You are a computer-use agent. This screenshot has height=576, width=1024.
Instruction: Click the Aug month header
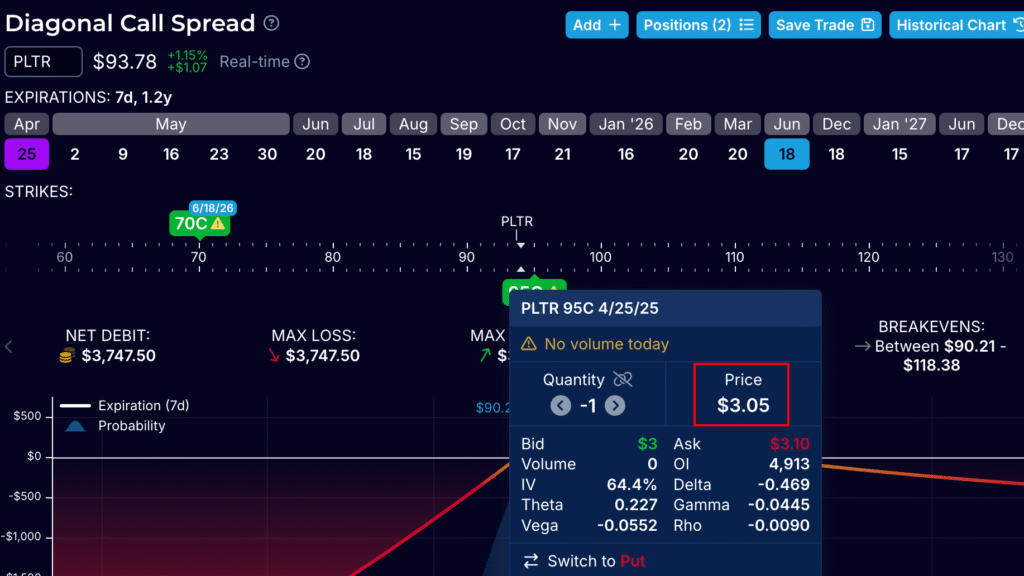pyautogui.click(x=413, y=124)
